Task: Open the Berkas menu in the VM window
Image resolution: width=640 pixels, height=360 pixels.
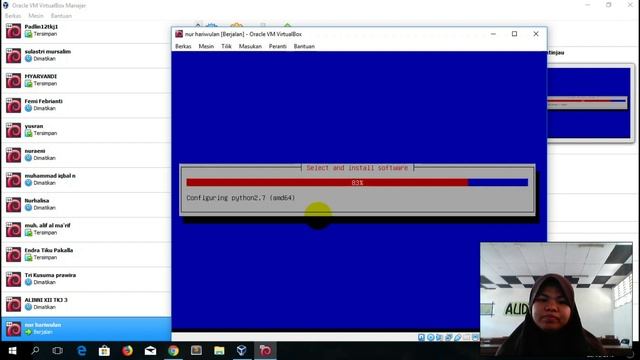Action: click(183, 46)
